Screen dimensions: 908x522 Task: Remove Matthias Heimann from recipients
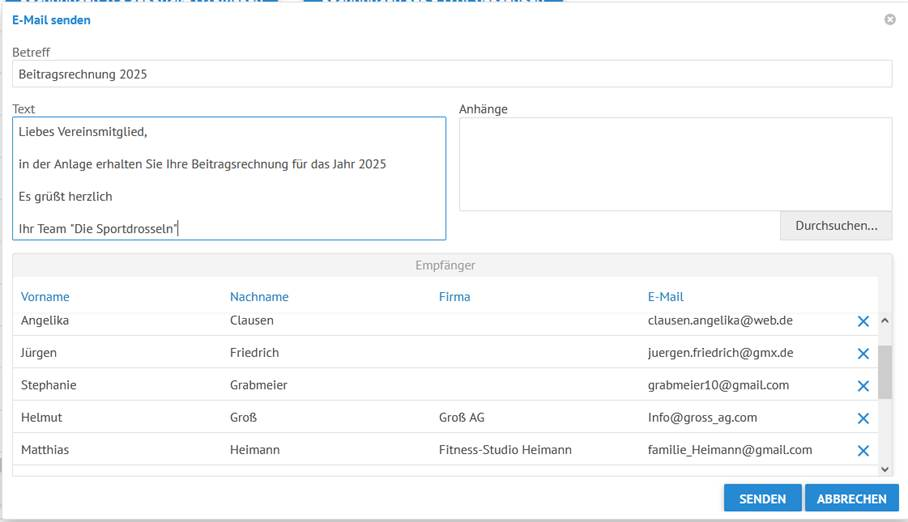pyautogui.click(x=863, y=451)
